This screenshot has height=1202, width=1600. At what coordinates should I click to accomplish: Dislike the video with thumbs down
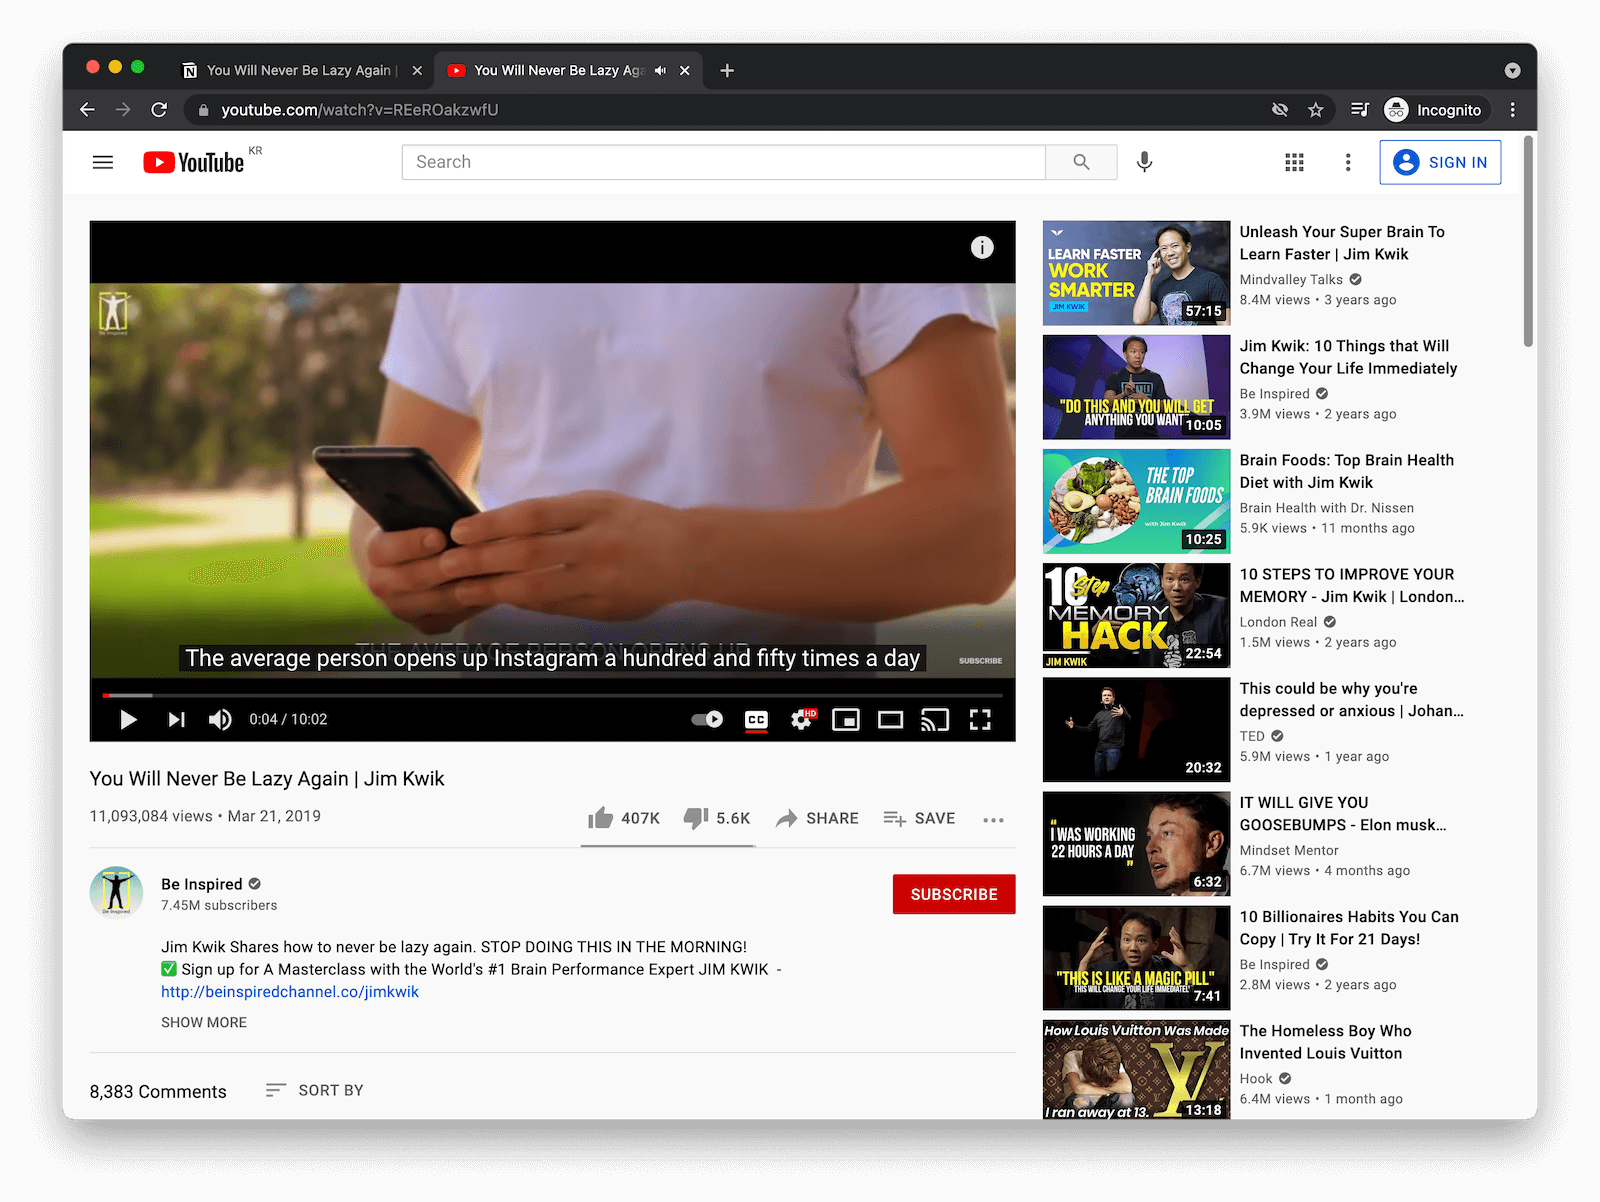[x=717, y=818]
